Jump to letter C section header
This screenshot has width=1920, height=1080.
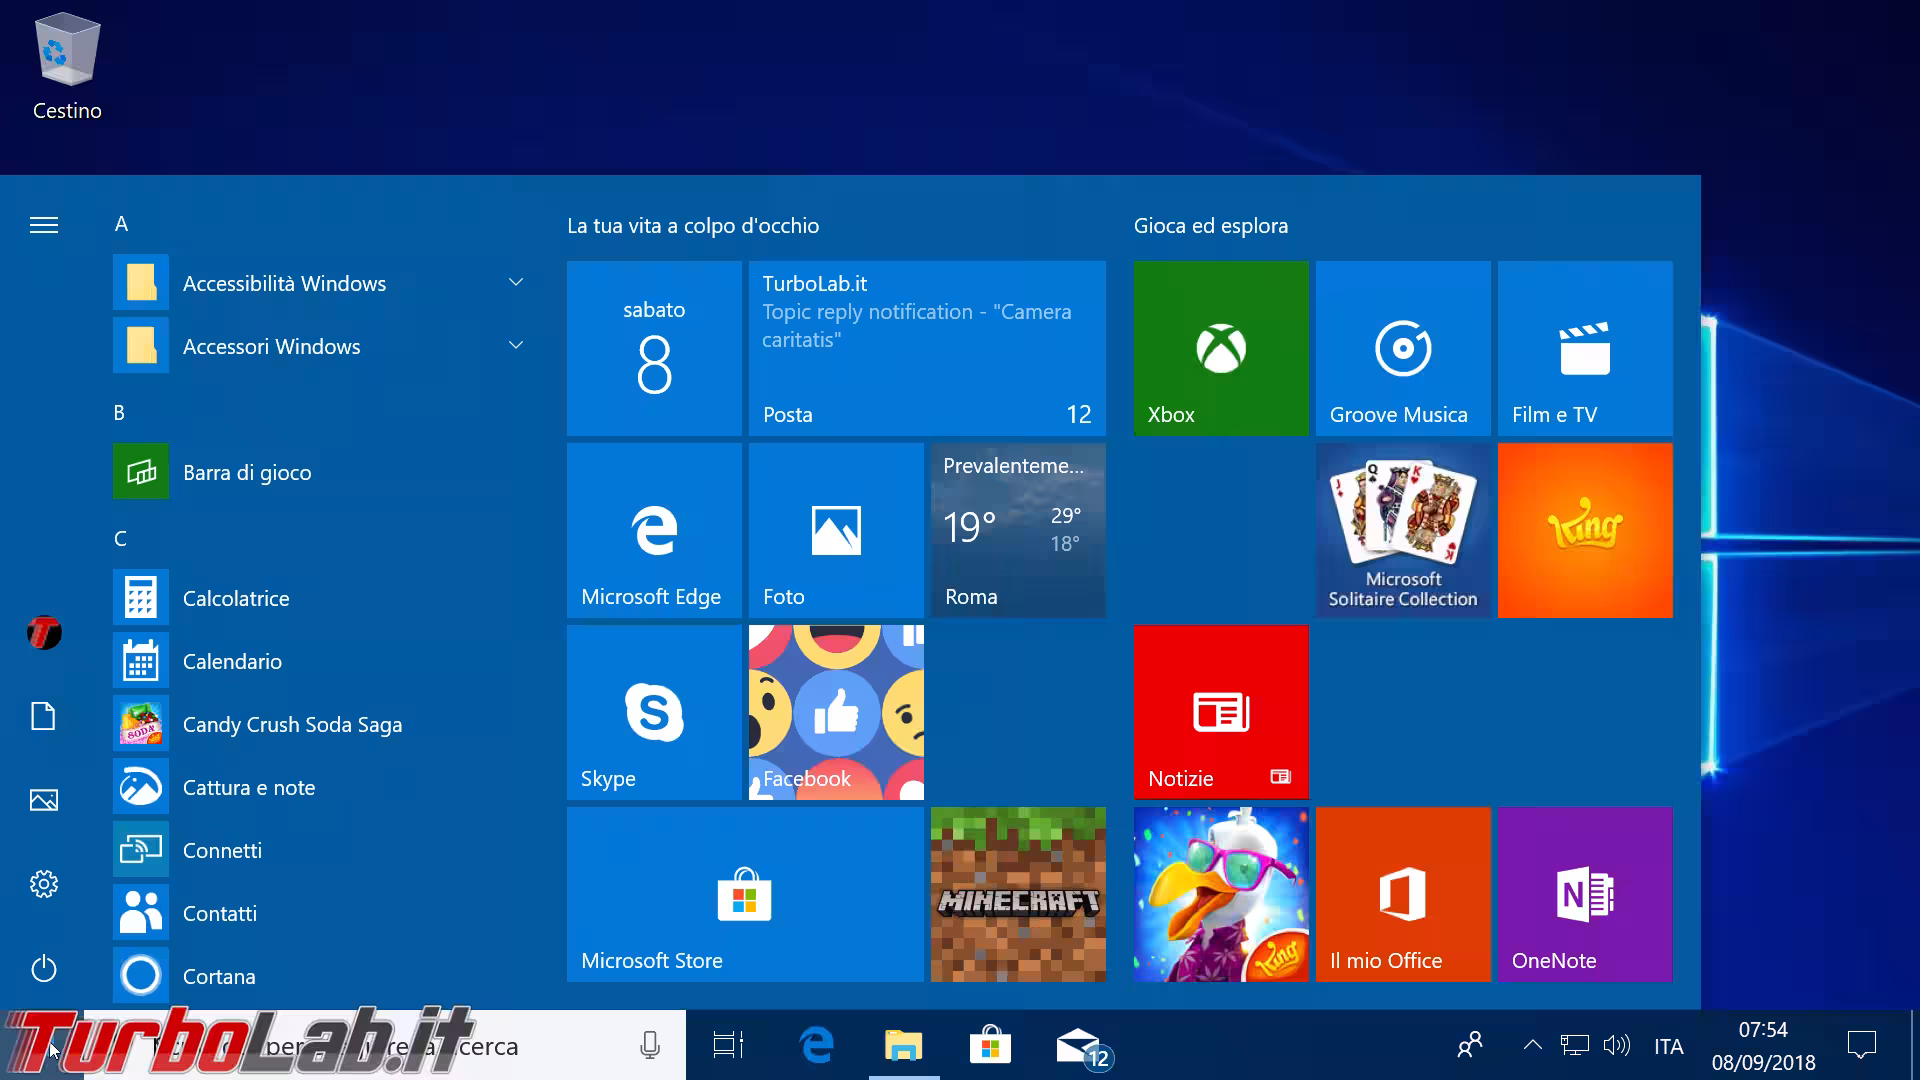pyautogui.click(x=120, y=539)
